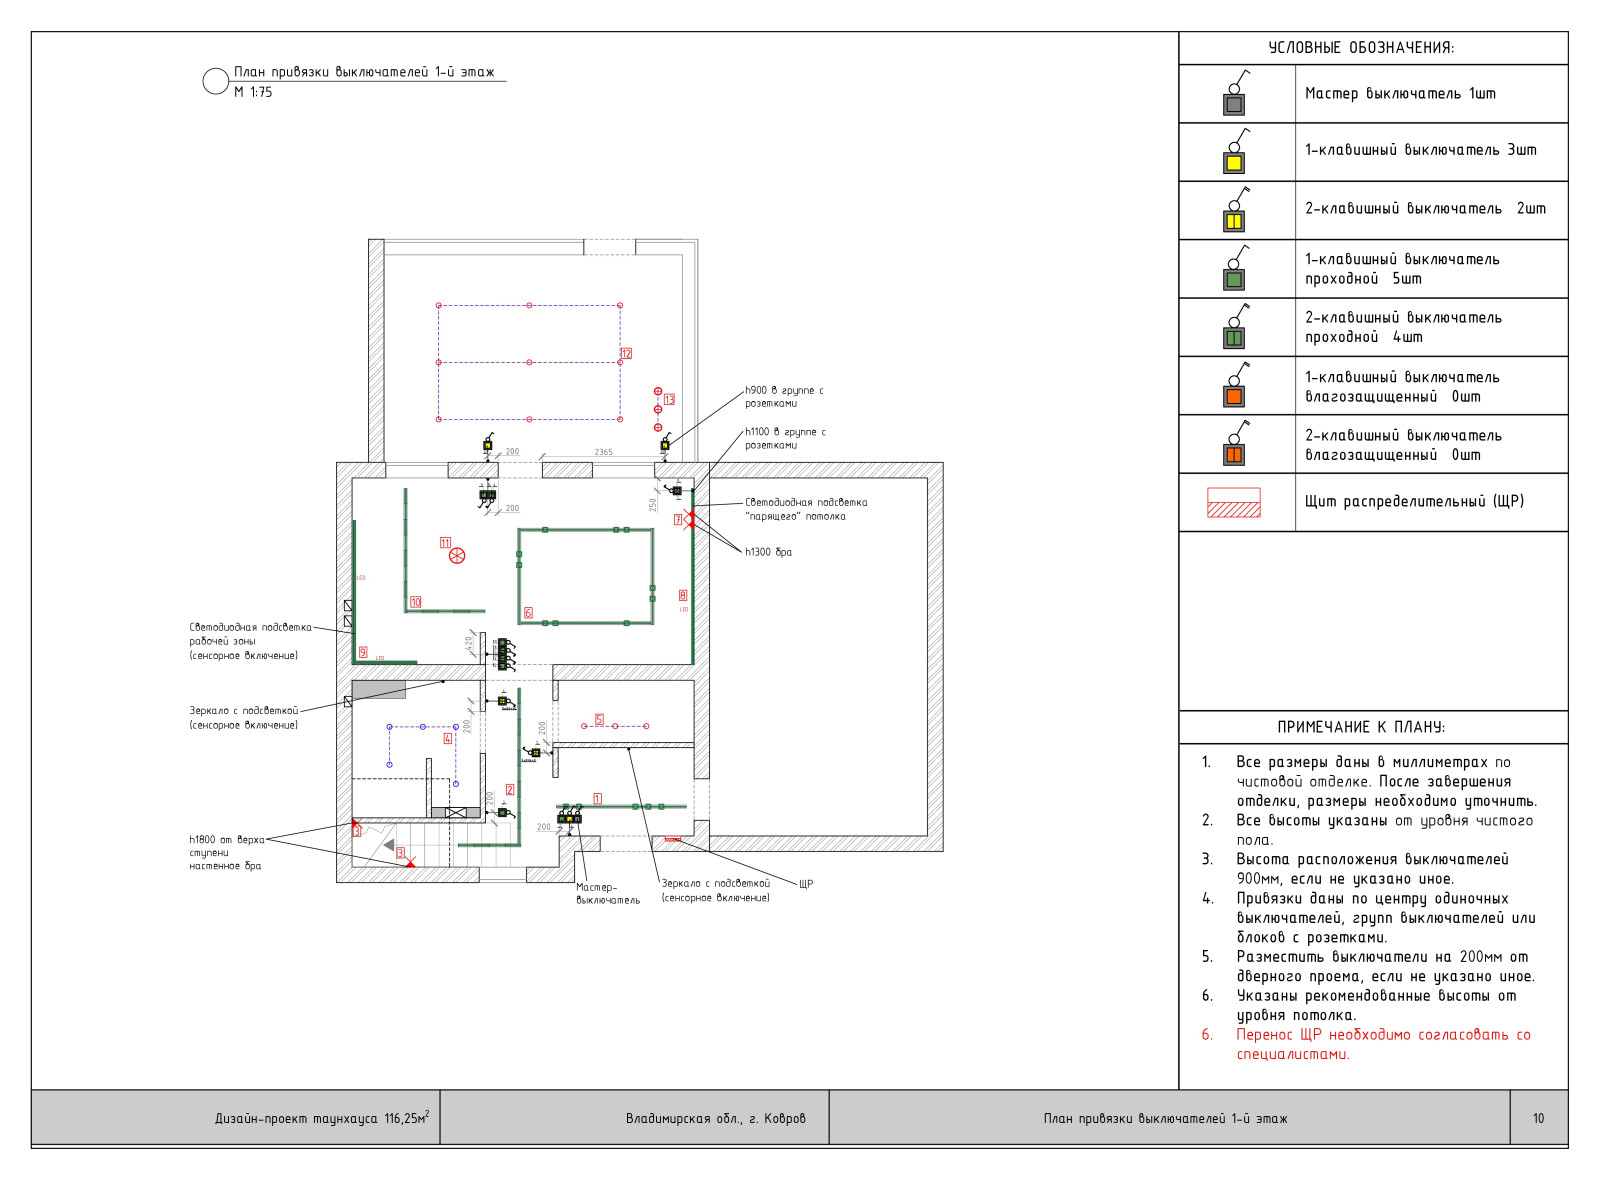
Task: Click the red chandelier symbol near label 11
Action: pos(457,556)
